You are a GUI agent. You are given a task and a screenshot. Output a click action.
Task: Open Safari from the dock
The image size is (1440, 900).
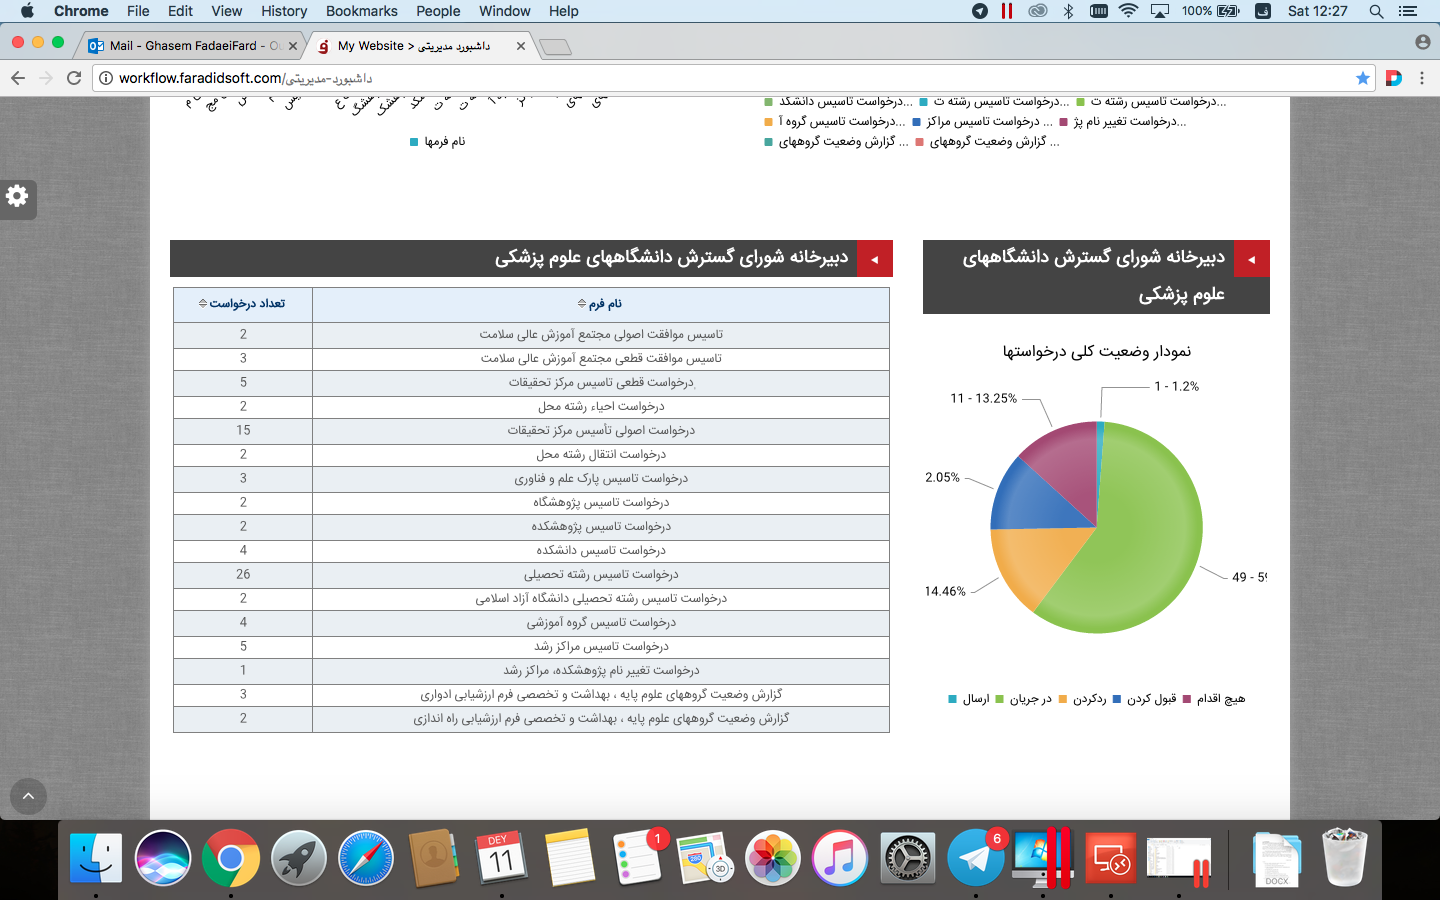click(366, 858)
